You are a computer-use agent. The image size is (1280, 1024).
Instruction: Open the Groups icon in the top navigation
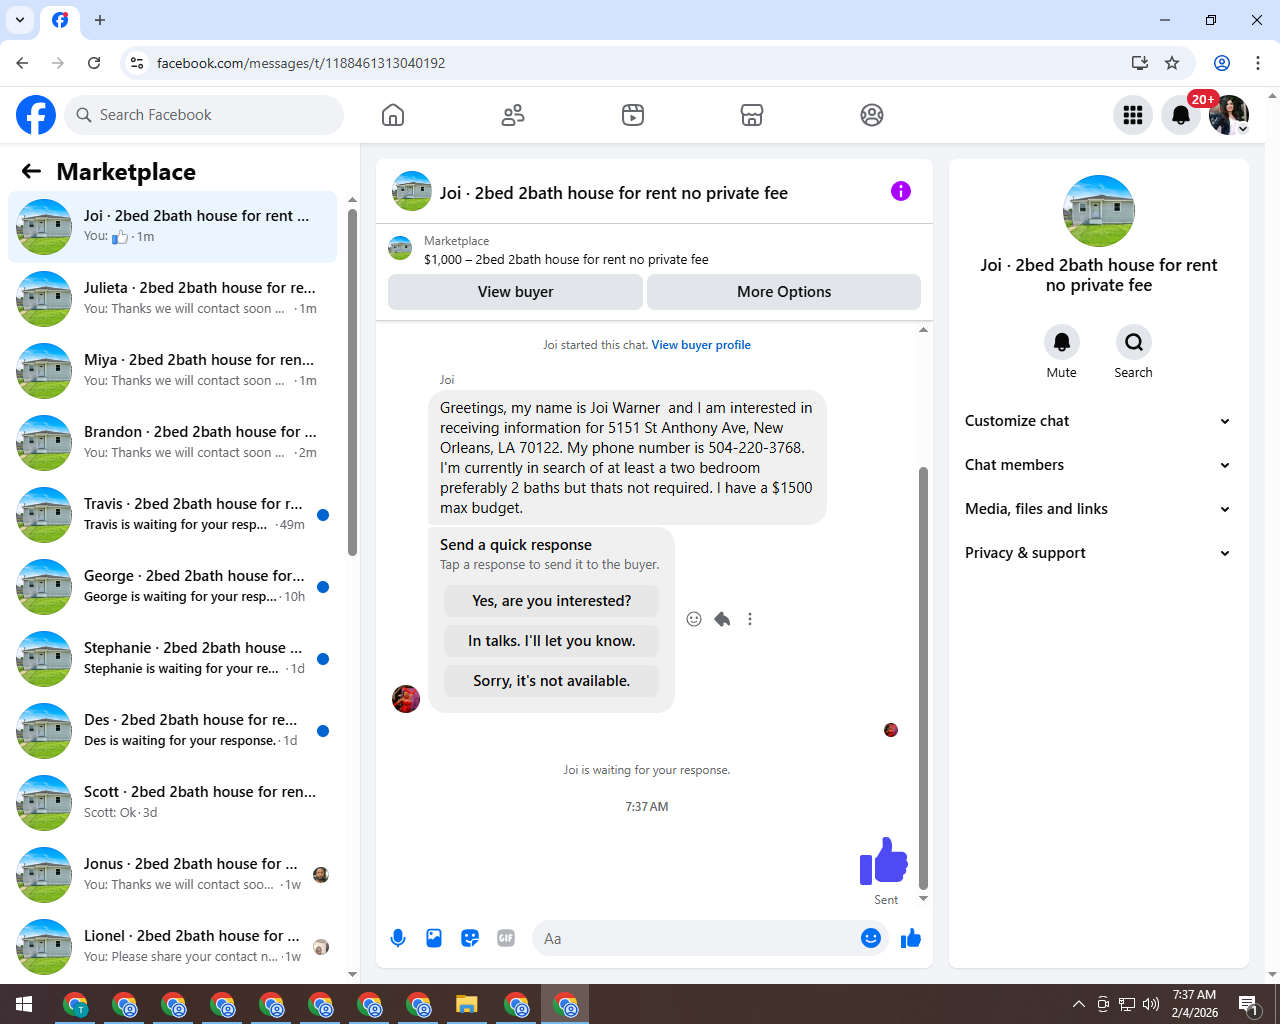pos(872,115)
